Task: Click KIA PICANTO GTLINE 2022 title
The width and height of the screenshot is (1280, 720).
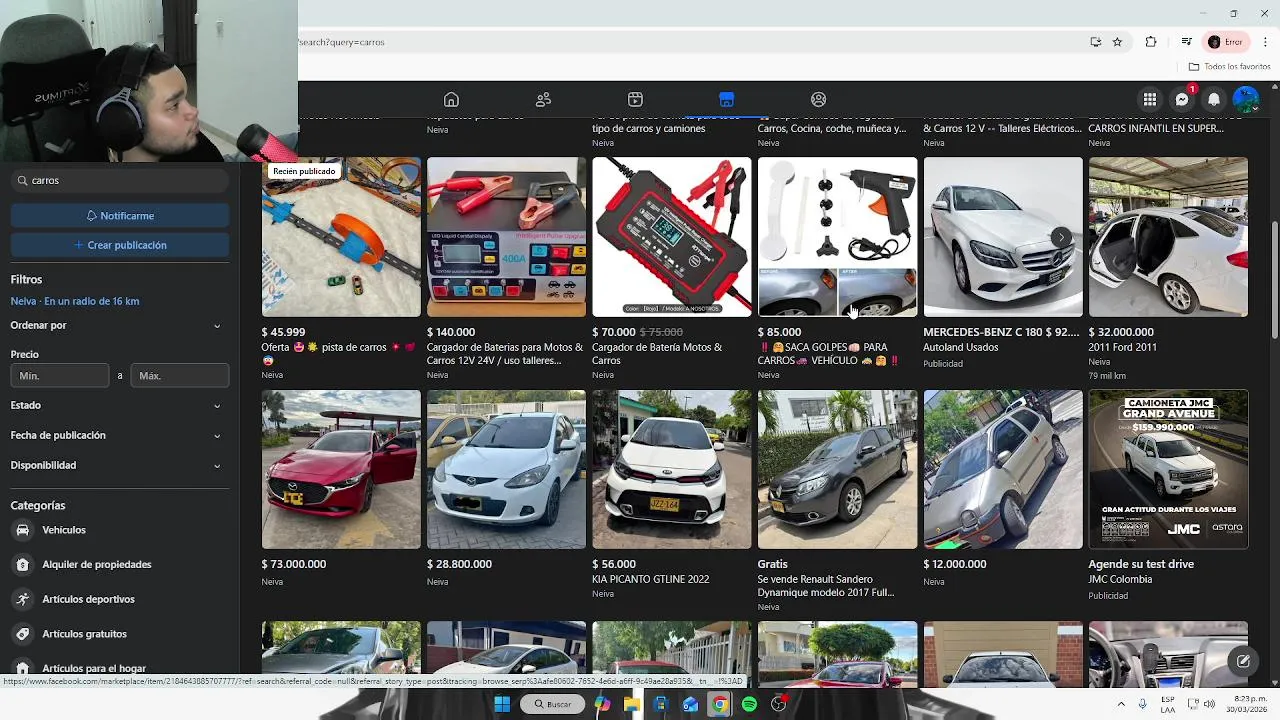Action: [x=650, y=579]
